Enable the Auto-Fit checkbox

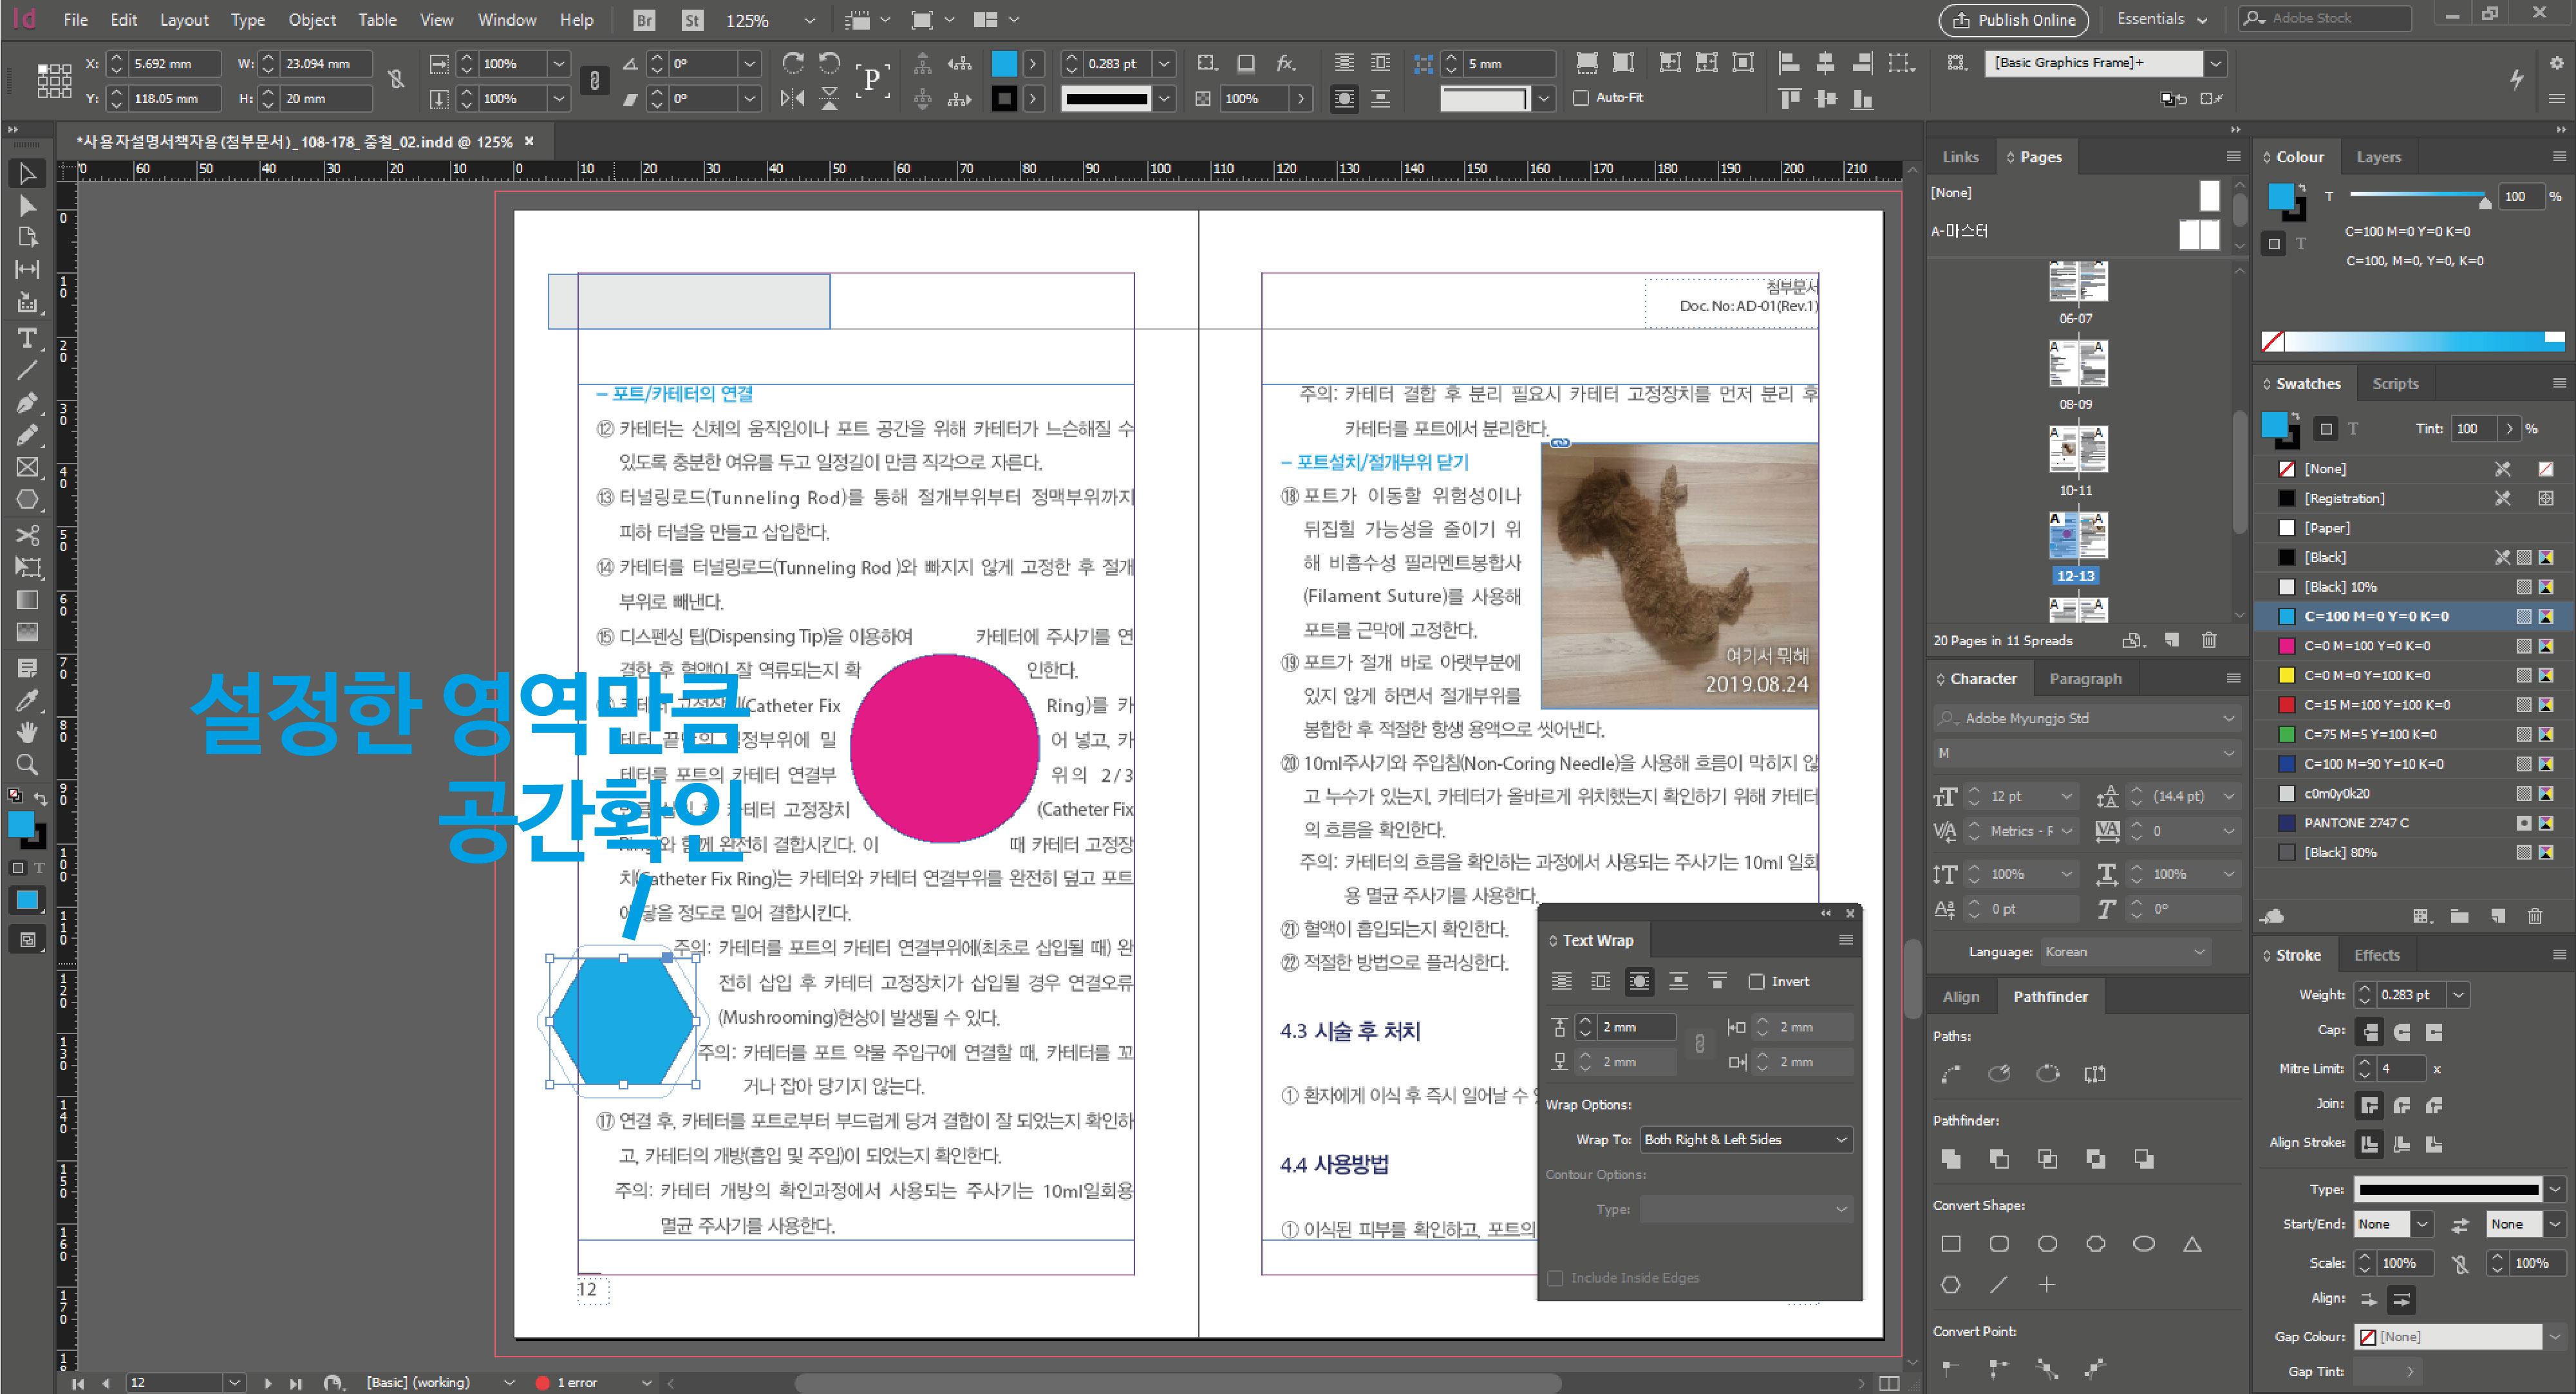click(1581, 98)
